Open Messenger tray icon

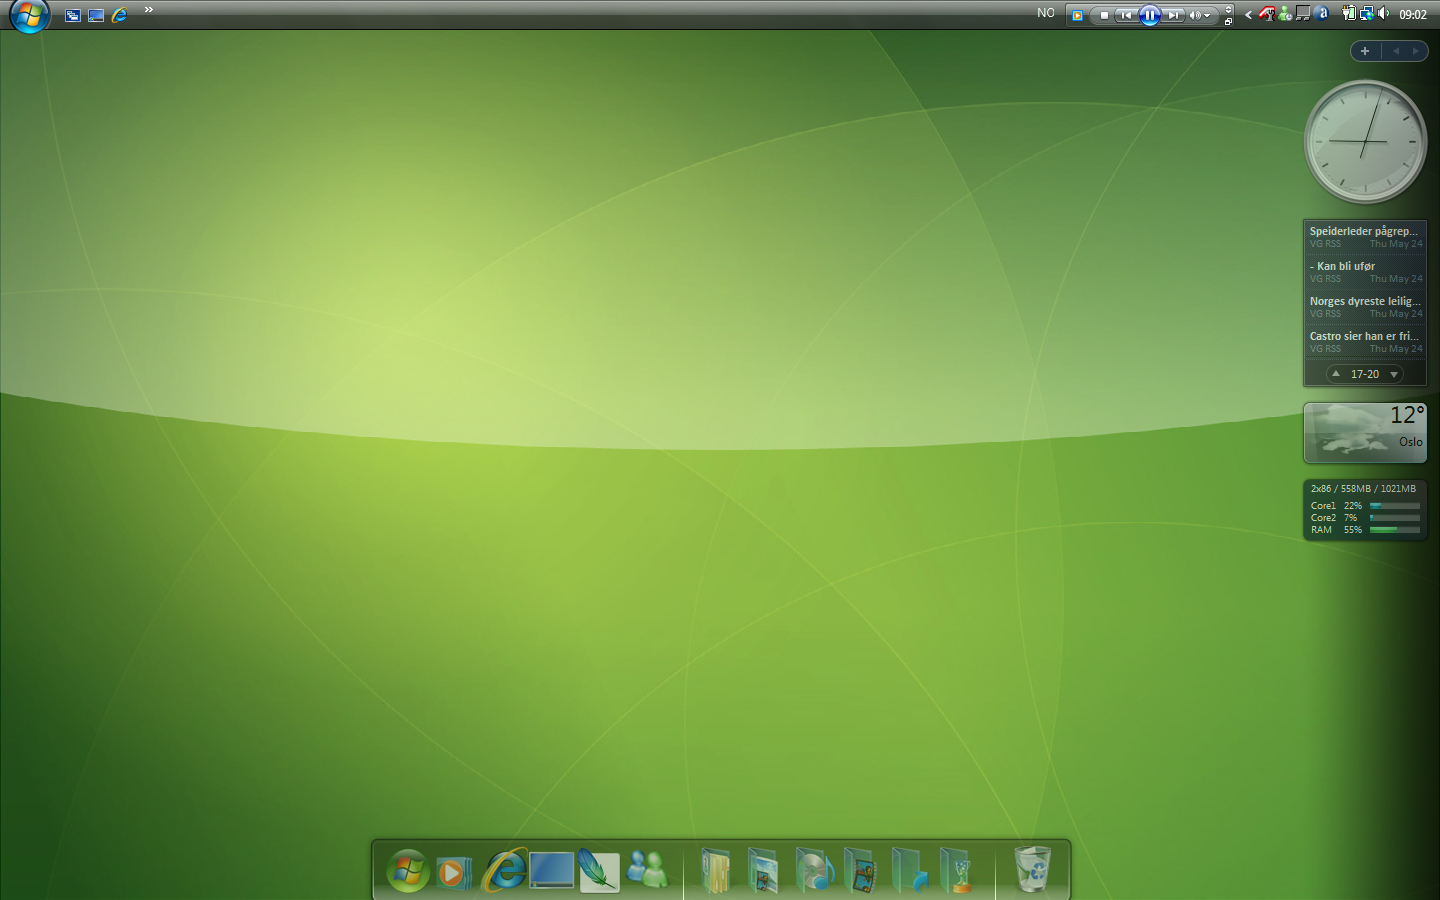click(1285, 14)
